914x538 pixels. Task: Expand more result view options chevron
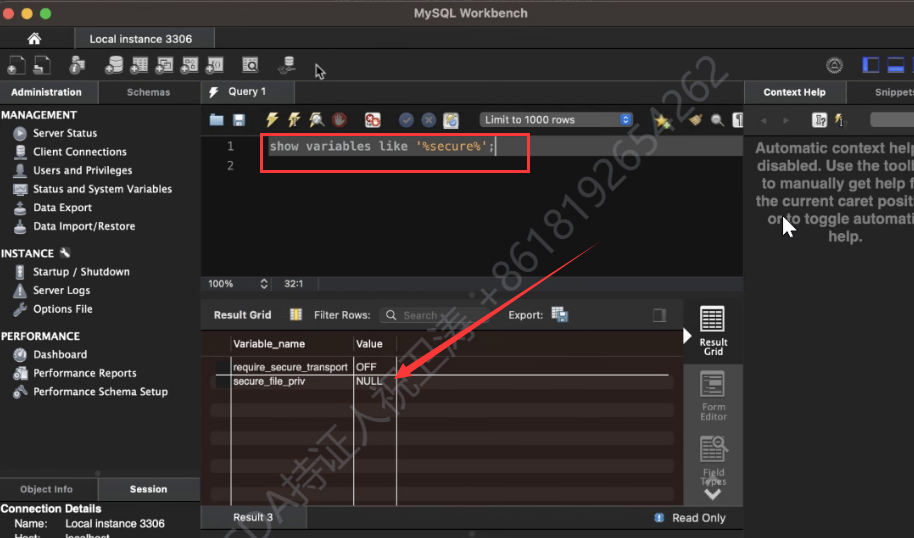point(713,494)
